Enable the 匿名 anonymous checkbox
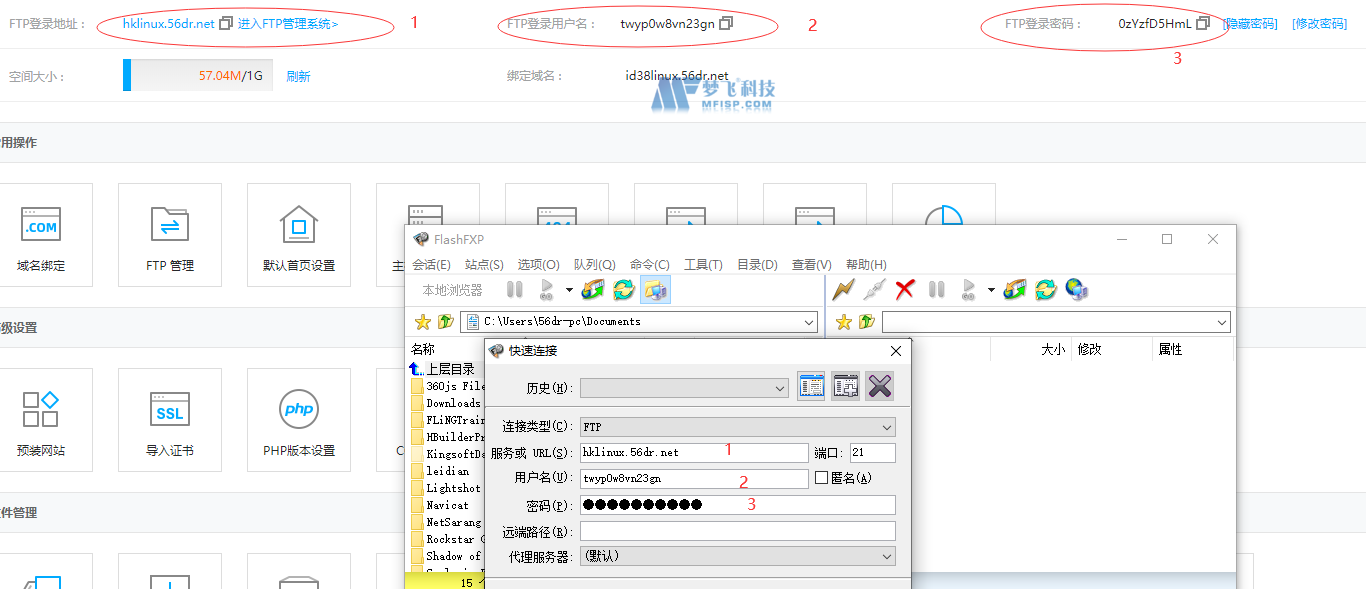This screenshot has height=589, width=1366. 821,479
